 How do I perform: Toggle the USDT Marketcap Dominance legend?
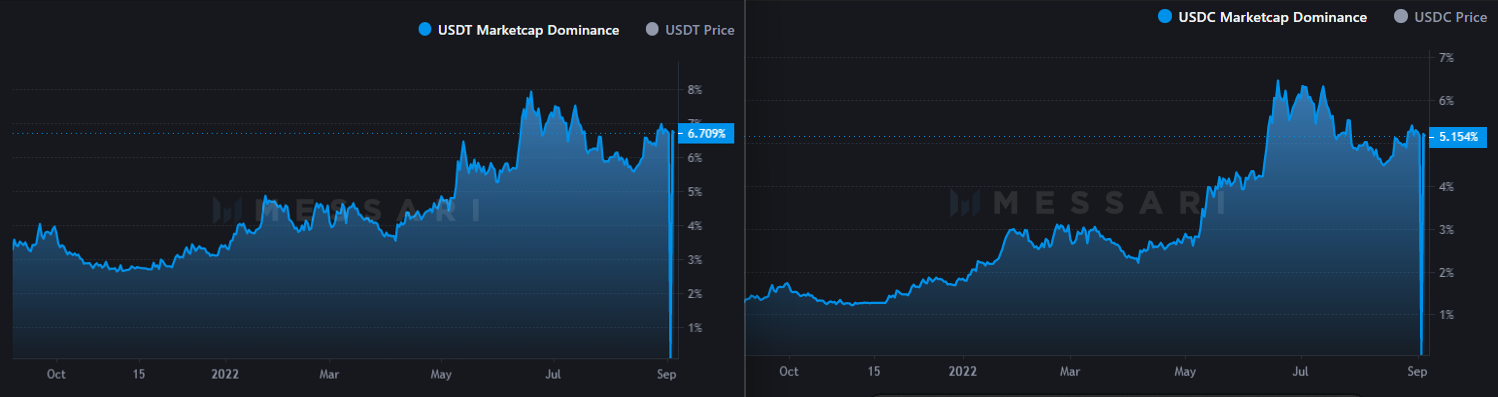click(519, 30)
